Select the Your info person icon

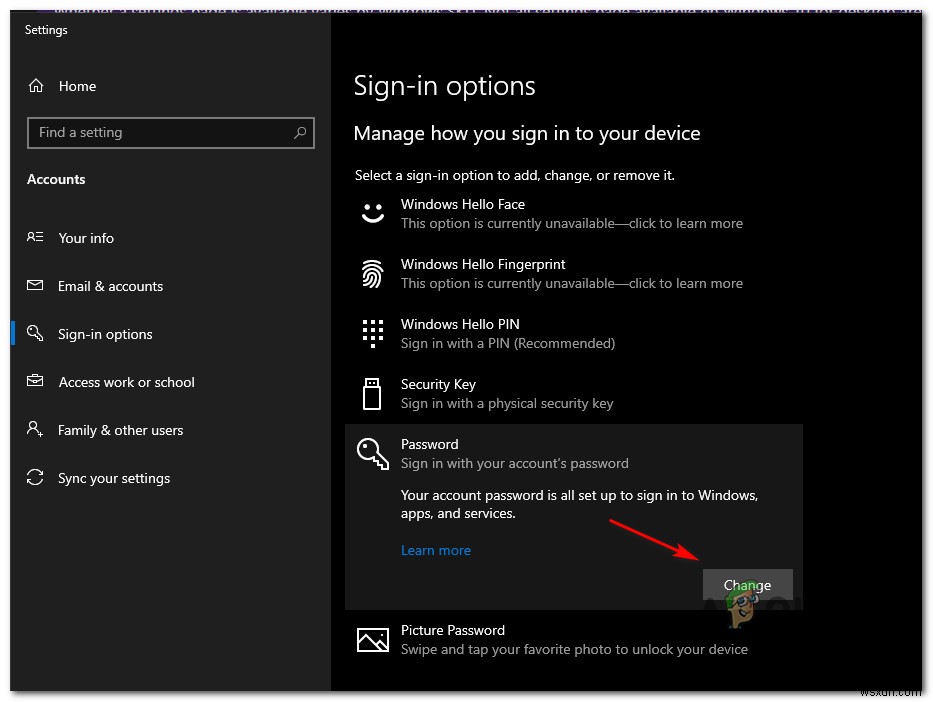33,238
